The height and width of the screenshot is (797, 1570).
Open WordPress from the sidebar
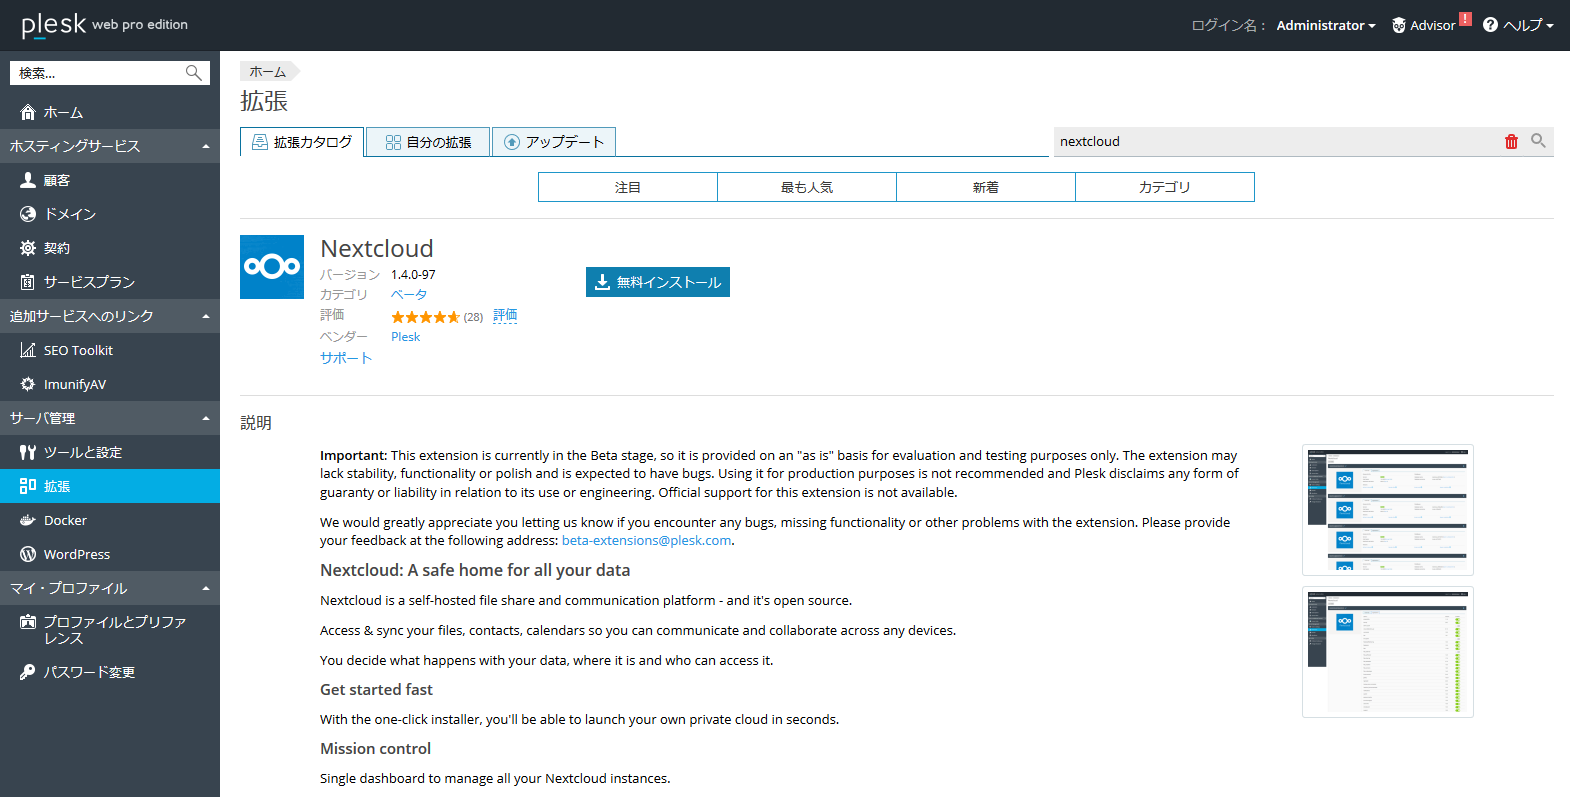click(76, 554)
